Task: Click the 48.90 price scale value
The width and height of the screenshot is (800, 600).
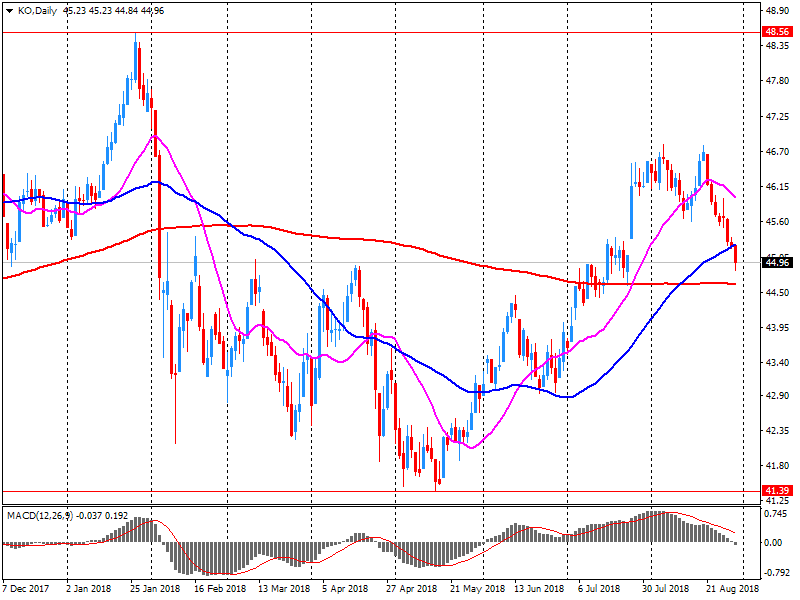Action: pyautogui.click(x=777, y=10)
